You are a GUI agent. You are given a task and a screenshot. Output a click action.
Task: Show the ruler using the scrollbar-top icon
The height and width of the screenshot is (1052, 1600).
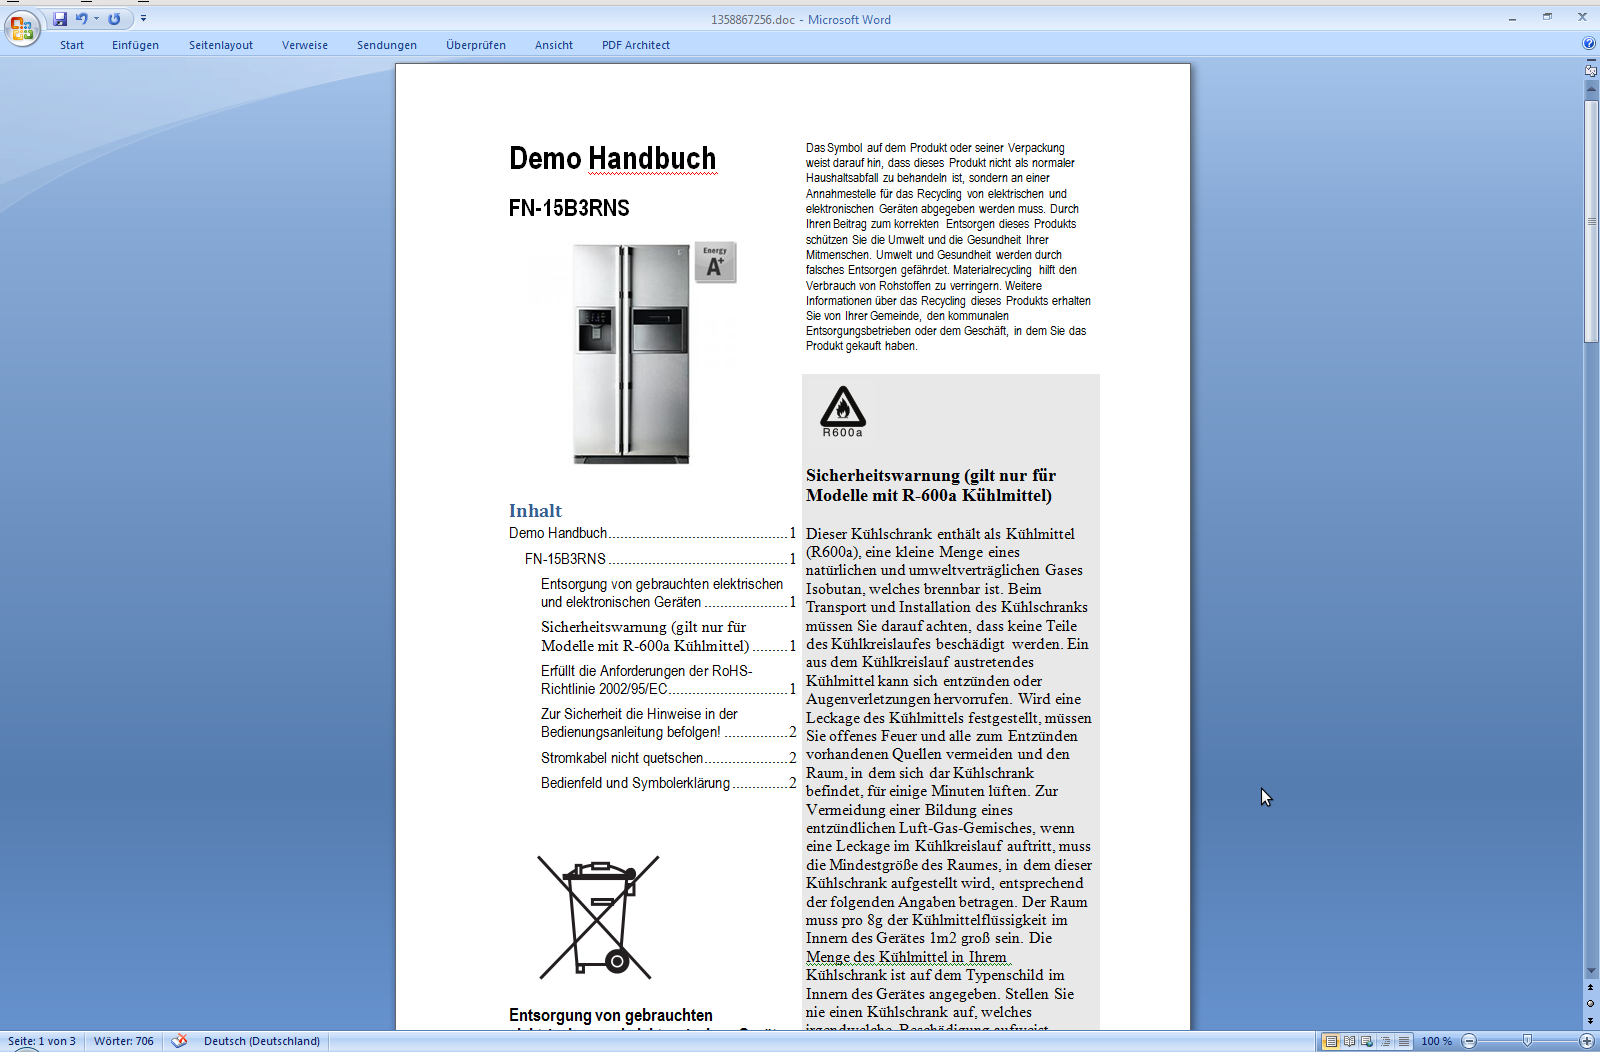click(x=1591, y=71)
